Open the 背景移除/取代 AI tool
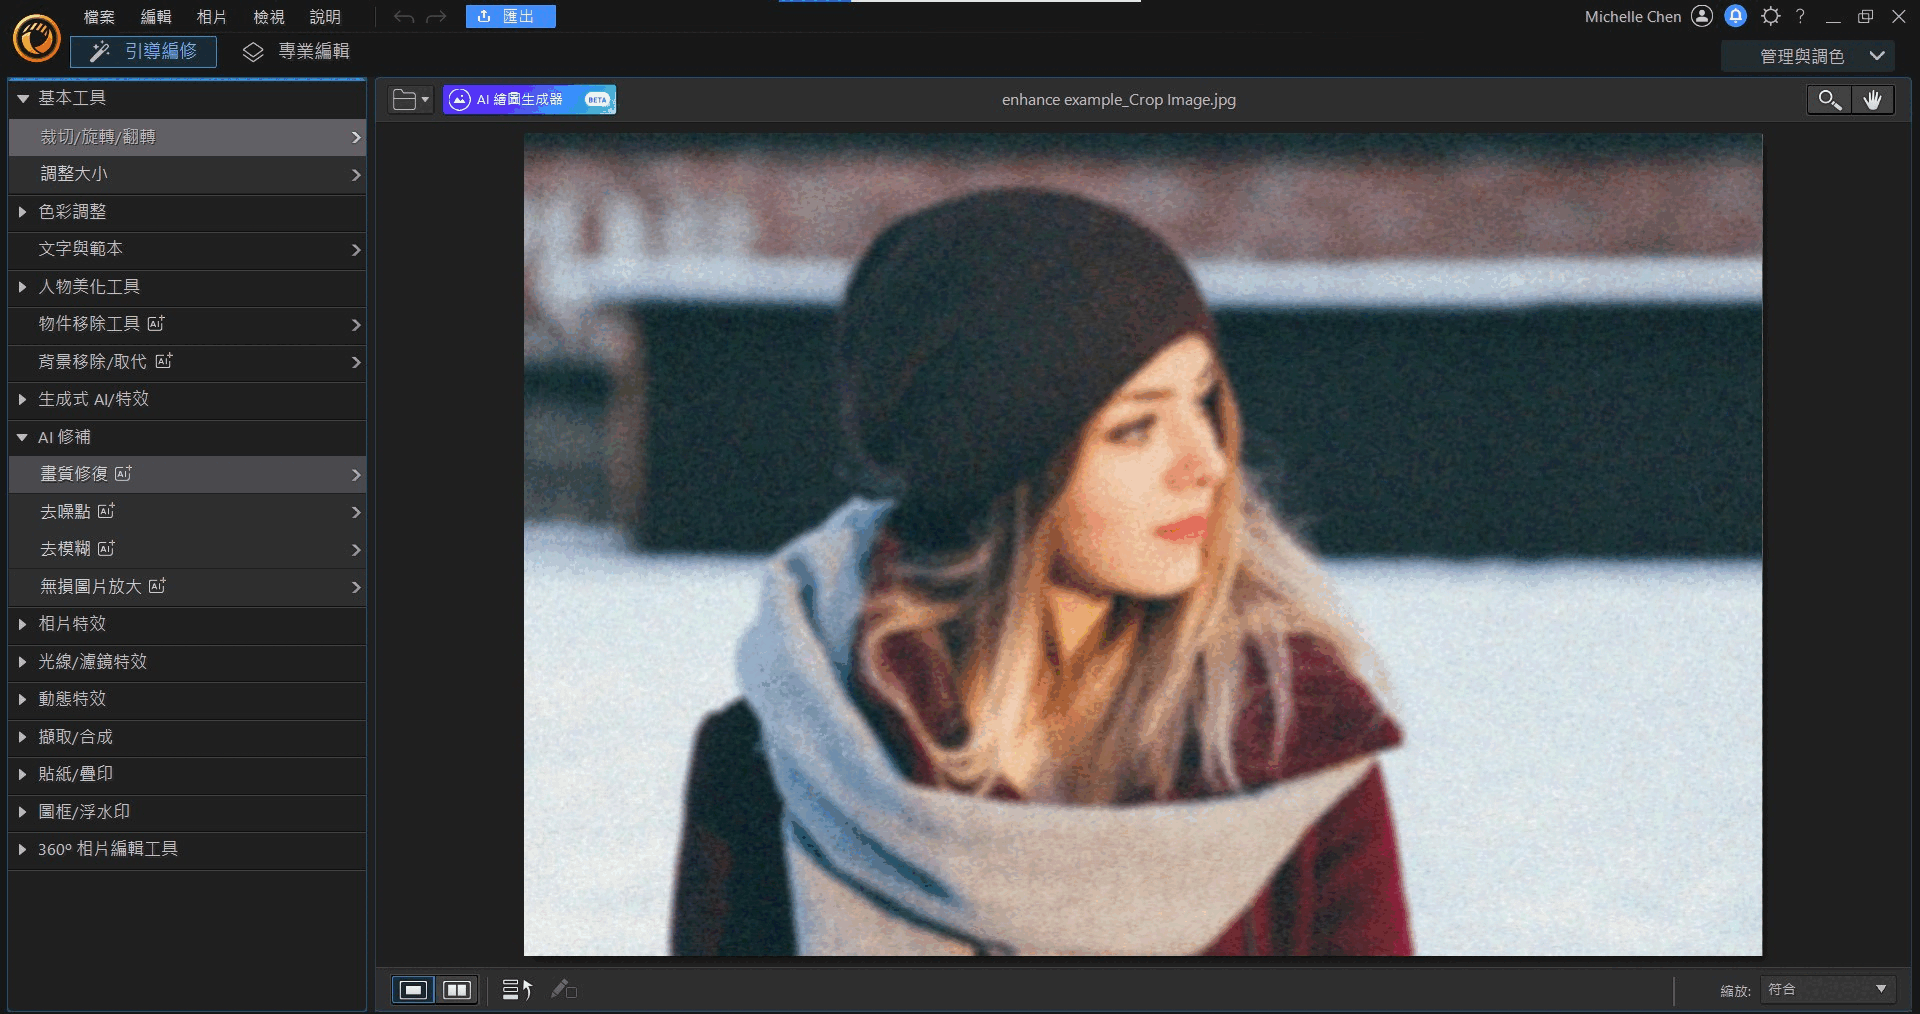Screen dimensions: 1920x1014 pos(188,362)
